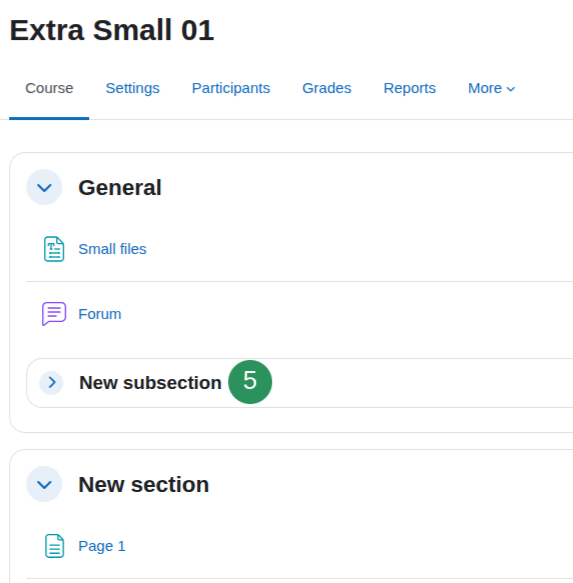Click the New section heading text
The width and height of the screenshot is (573, 583).
pyautogui.click(x=144, y=484)
